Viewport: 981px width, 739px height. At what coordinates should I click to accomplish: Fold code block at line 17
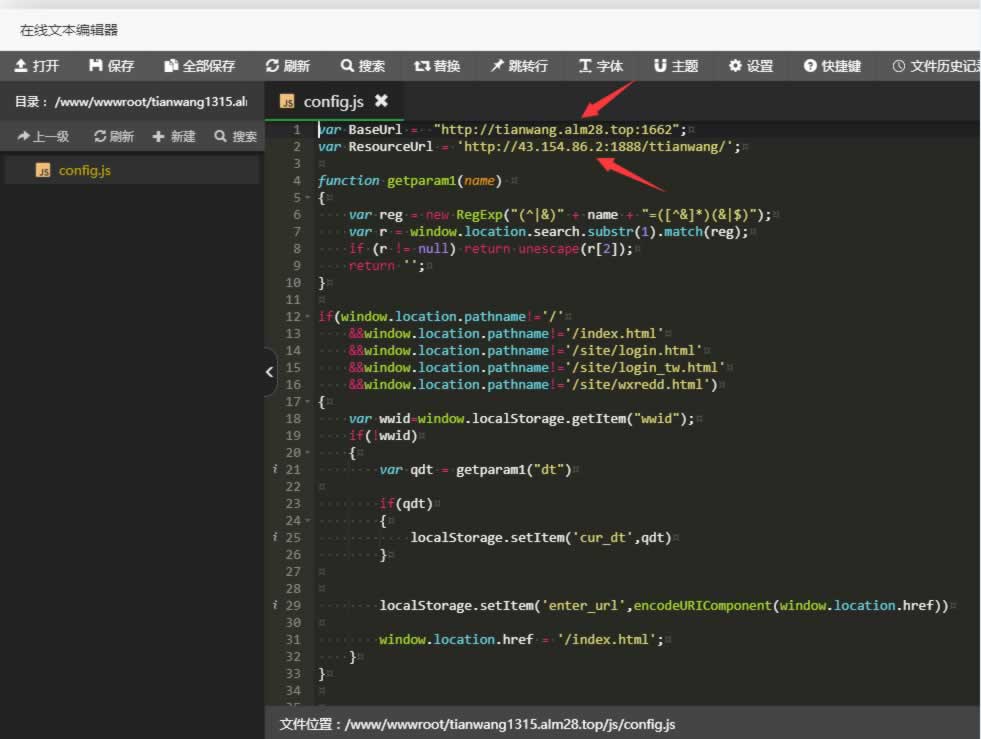[x=309, y=402]
